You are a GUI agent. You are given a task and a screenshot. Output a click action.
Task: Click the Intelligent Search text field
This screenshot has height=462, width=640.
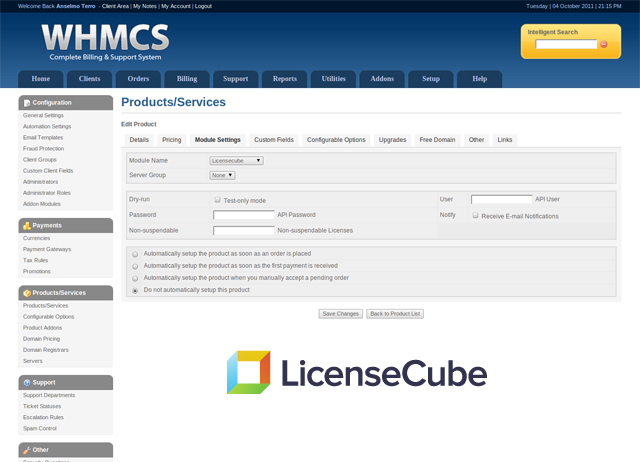pyautogui.click(x=566, y=44)
